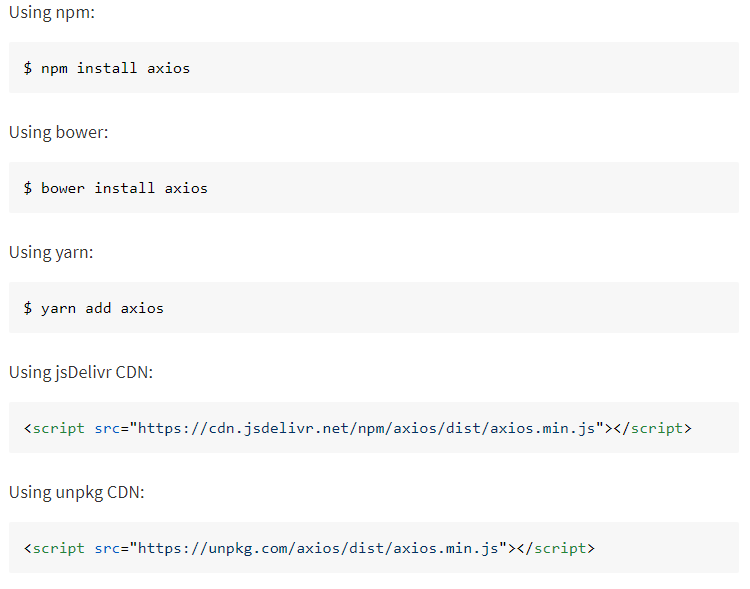The image size is (750, 589).
Task: Click the closing script tag in jsDelivr snippet
Action: pyautogui.click(x=652, y=428)
